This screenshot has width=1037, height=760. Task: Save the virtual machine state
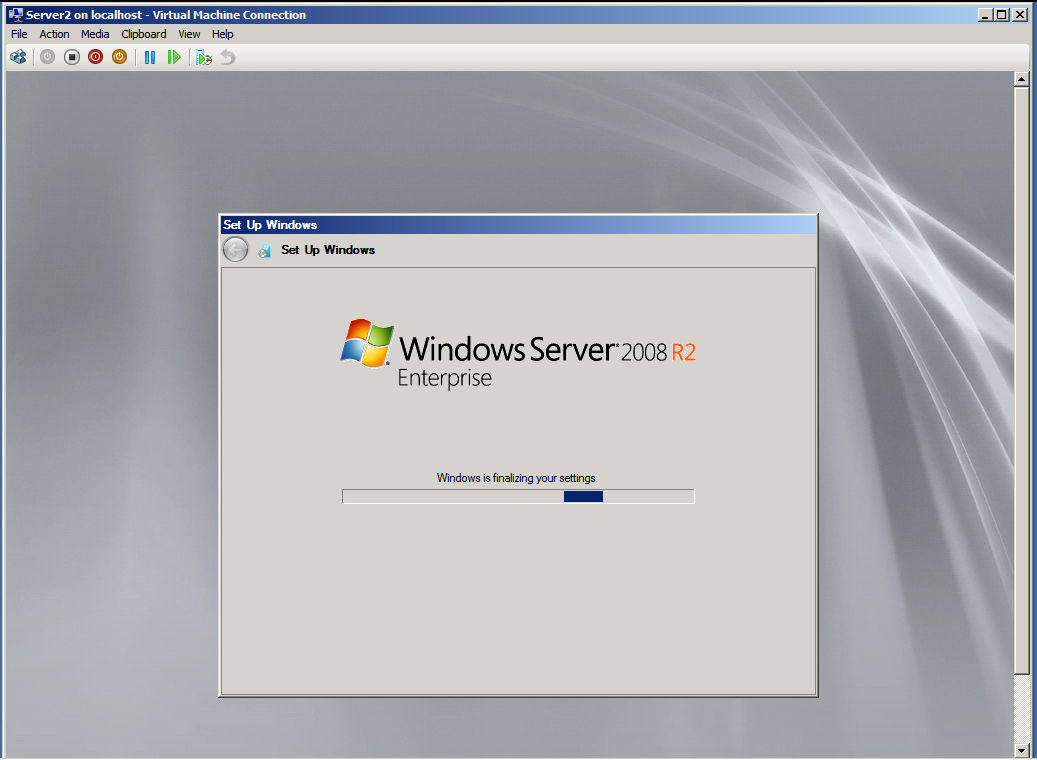click(x=120, y=58)
